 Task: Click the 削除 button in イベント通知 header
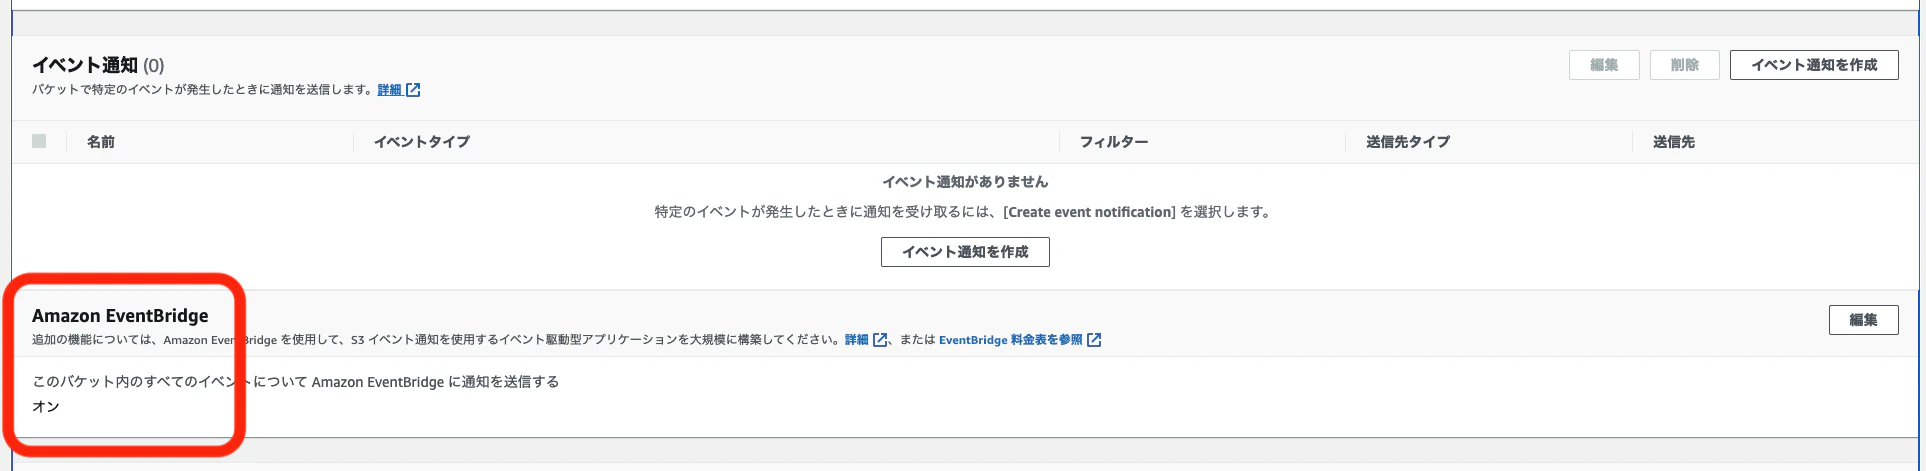pyautogui.click(x=1685, y=65)
